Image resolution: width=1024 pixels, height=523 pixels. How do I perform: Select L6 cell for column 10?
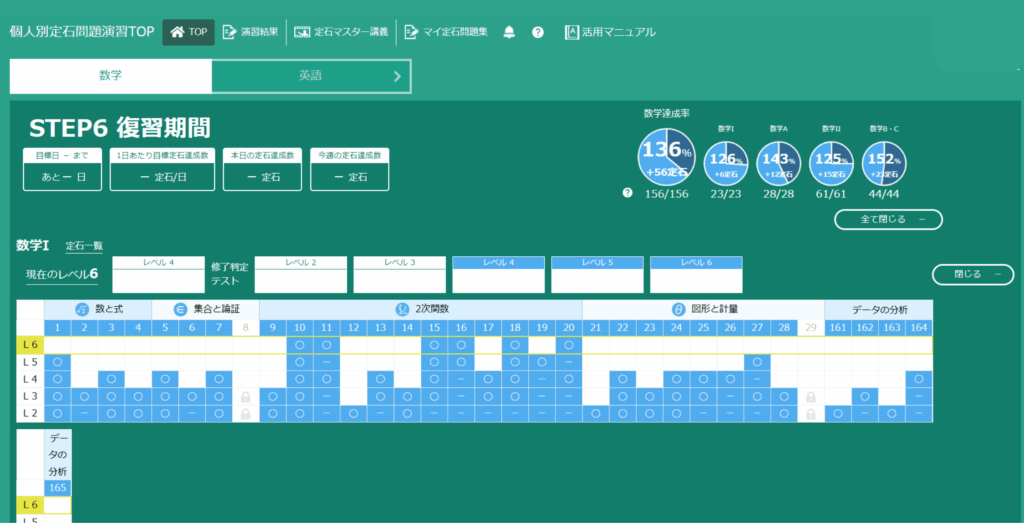tap(300, 345)
